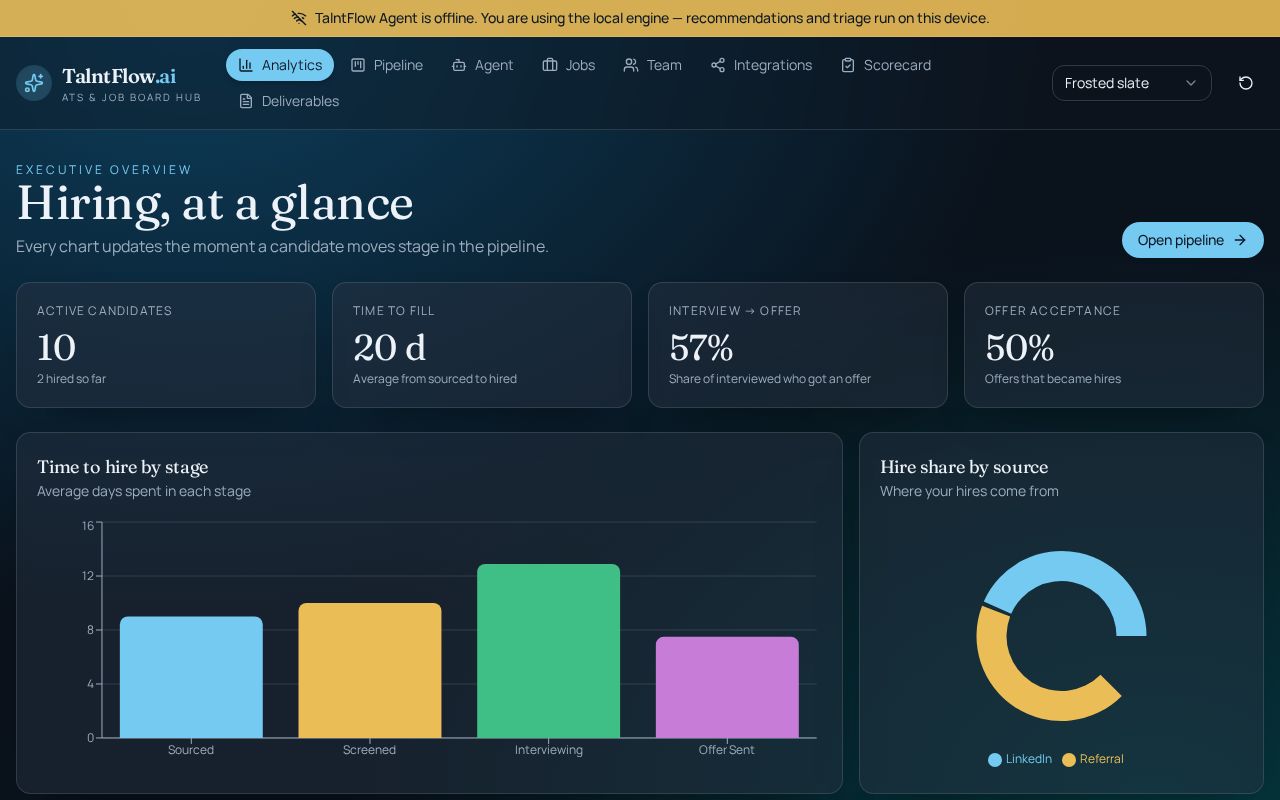Select the Analytics tab
The width and height of the screenshot is (1280, 800).
[x=280, y=65]
